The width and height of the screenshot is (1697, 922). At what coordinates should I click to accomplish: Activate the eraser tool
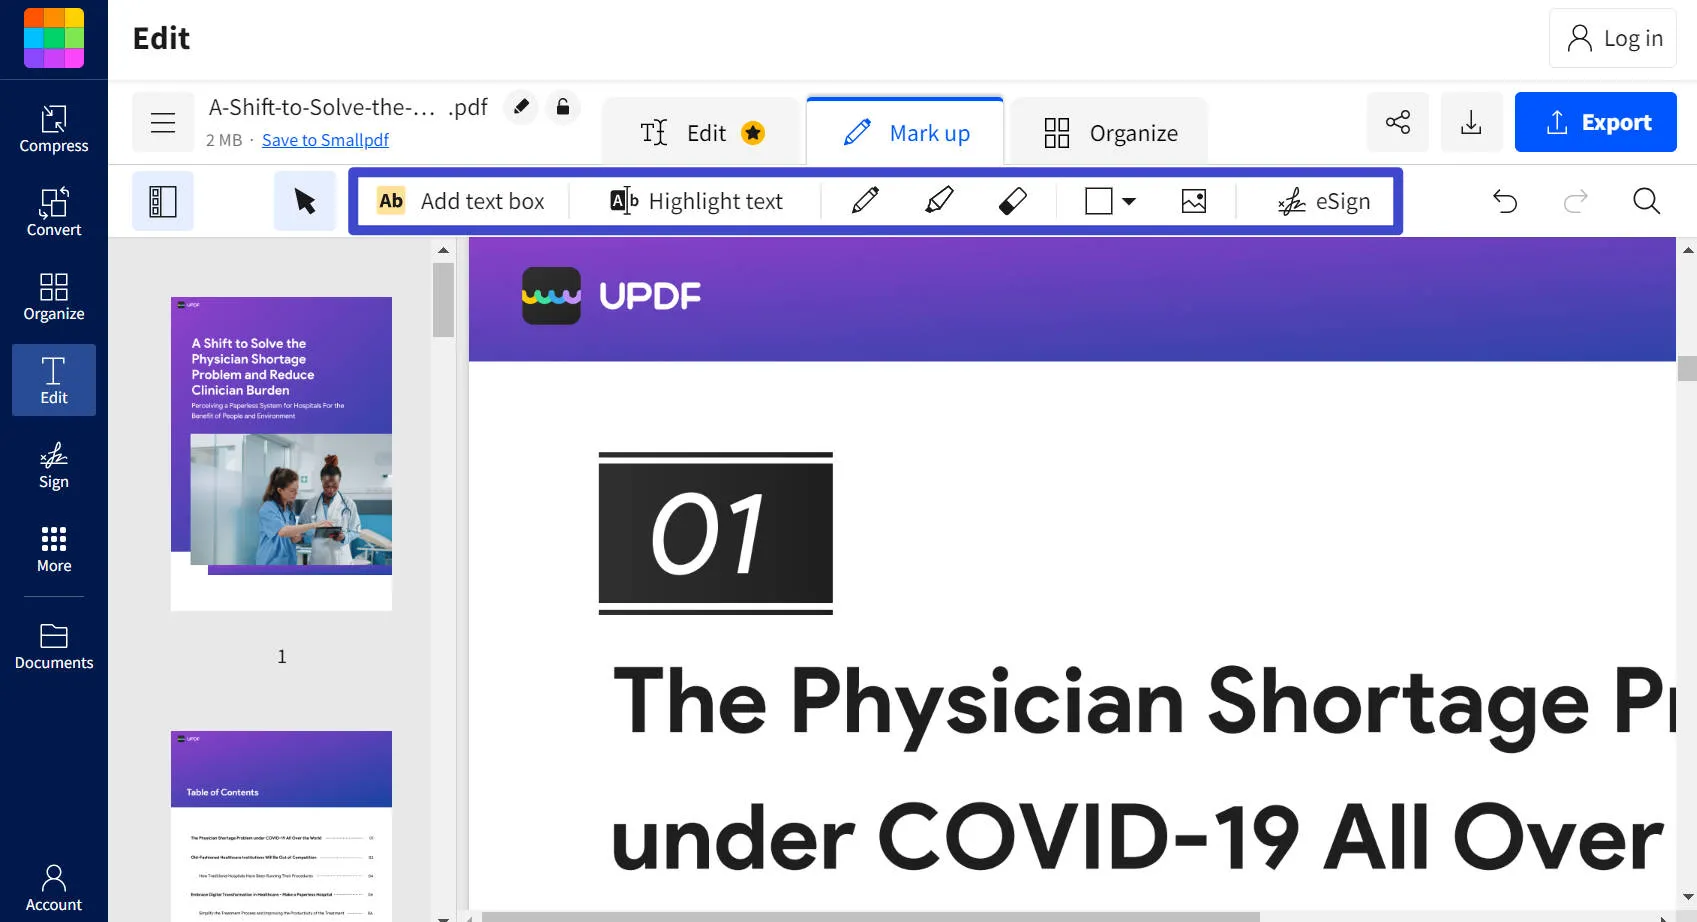click(1012, 201)
